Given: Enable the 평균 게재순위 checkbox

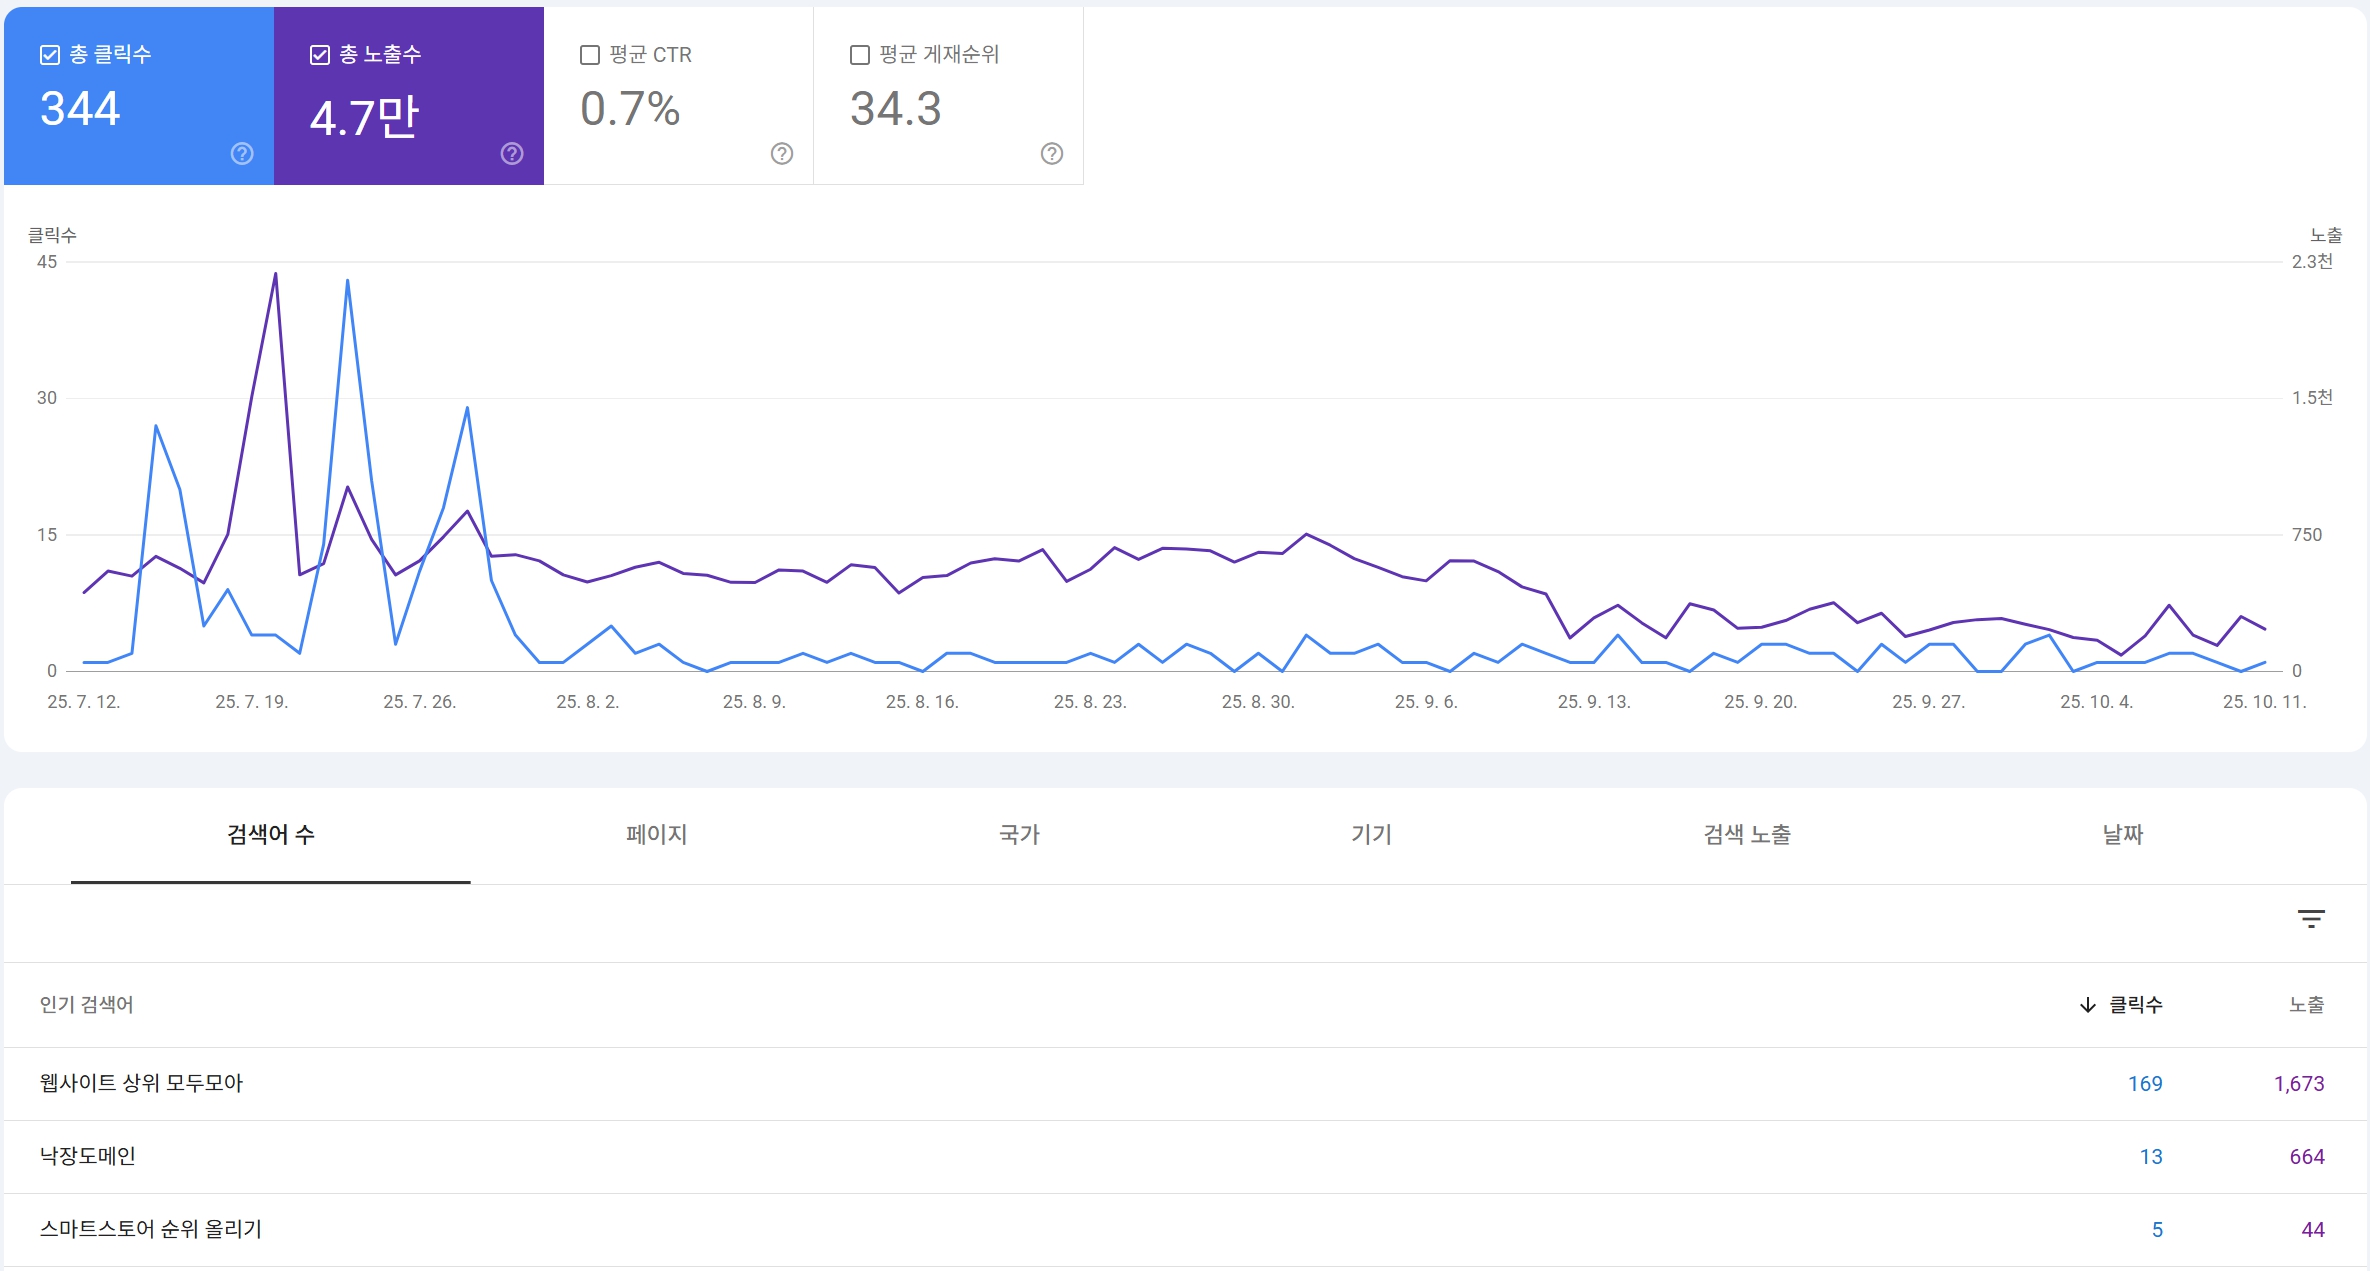Looking at the screenshot, I should (860, 55).
